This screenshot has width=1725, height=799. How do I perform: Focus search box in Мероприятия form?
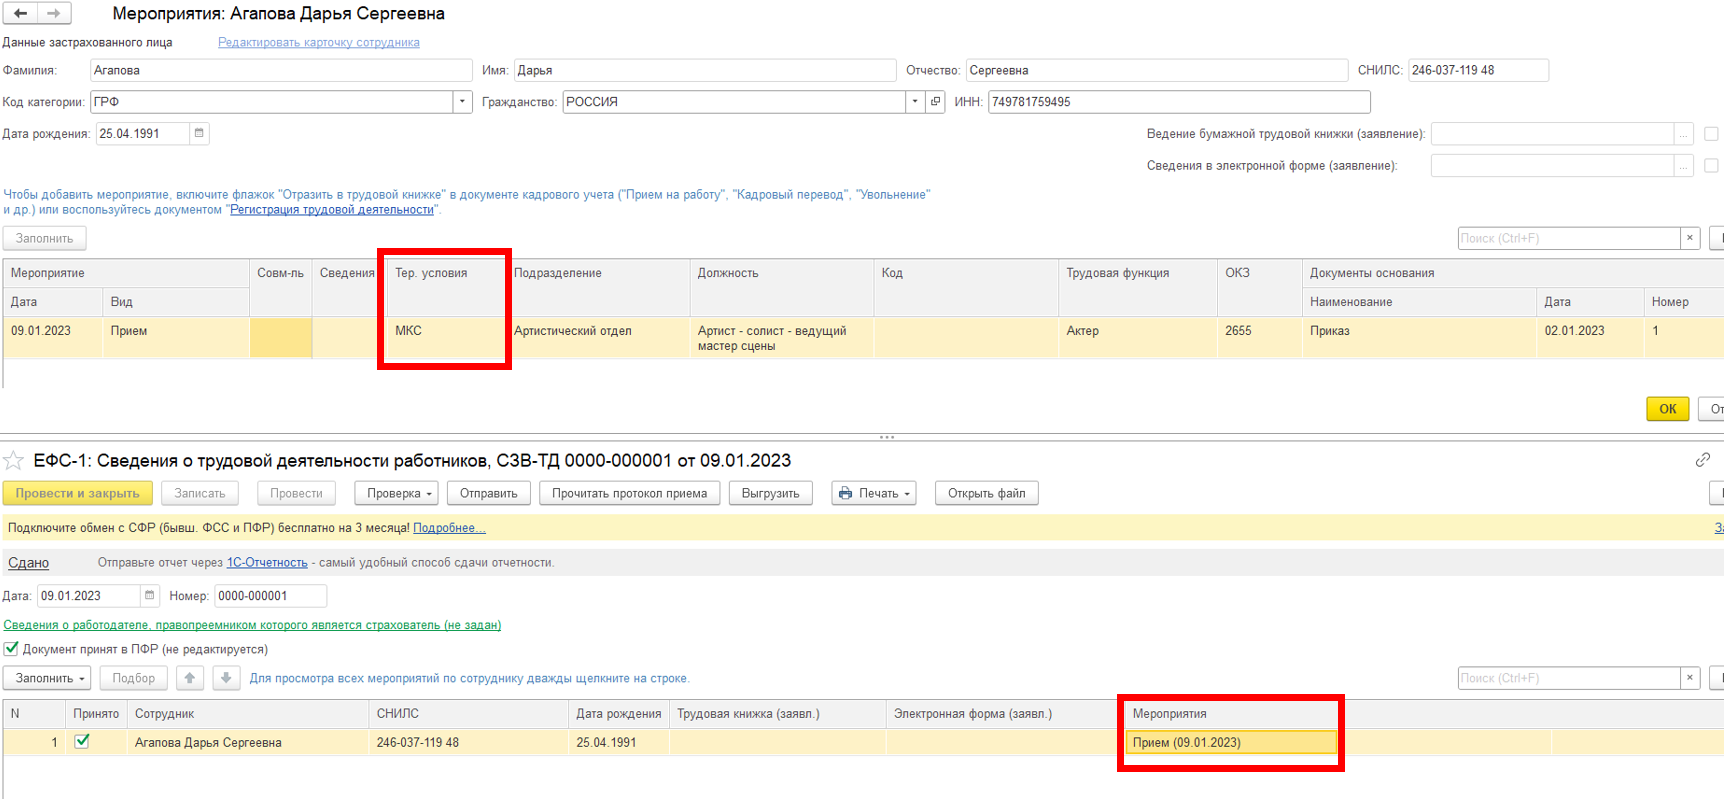(1569, 238)
